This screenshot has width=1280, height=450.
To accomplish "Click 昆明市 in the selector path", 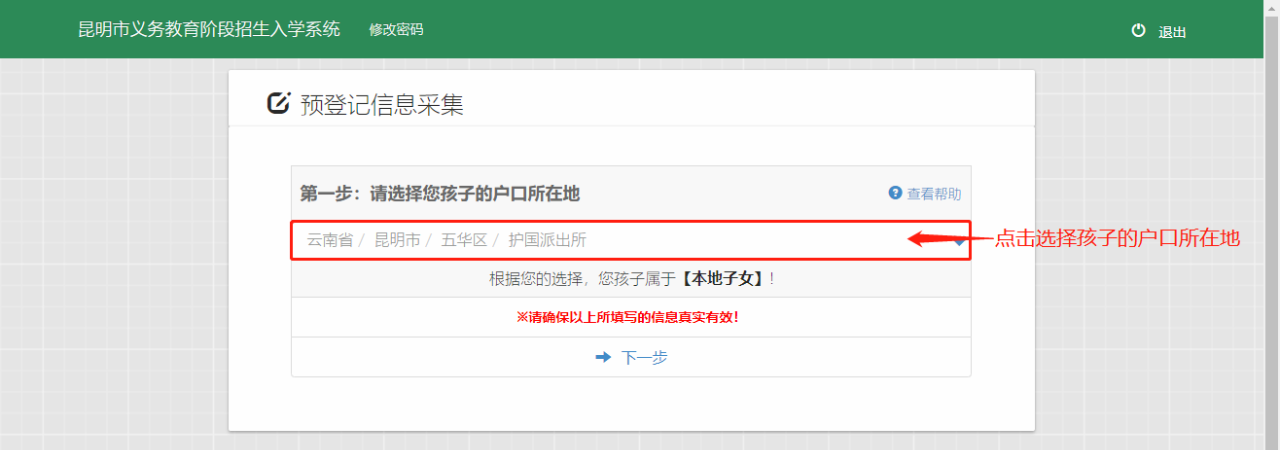I will tap(397, 240).
